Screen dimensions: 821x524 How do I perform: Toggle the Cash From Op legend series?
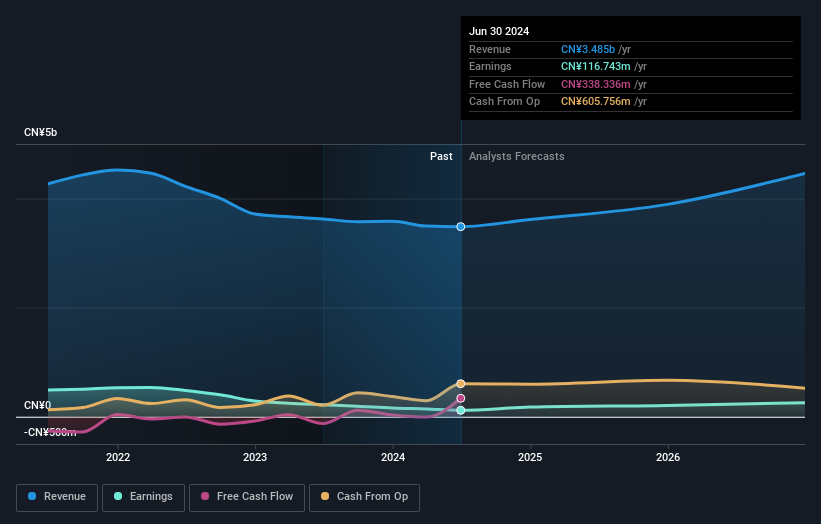click(x=364, y=497)
